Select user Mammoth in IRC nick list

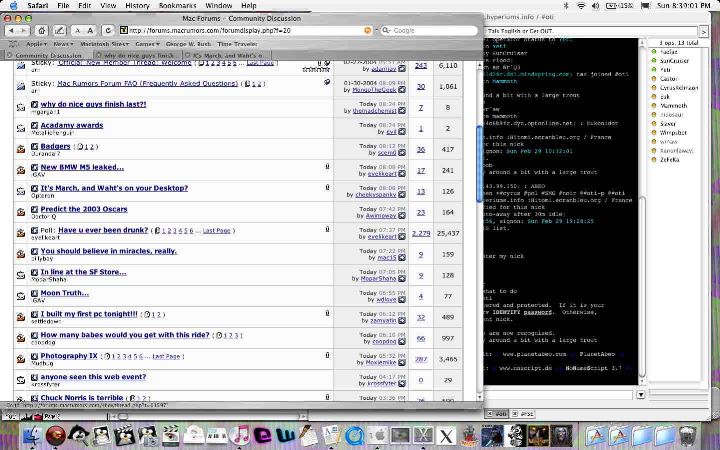673,106
